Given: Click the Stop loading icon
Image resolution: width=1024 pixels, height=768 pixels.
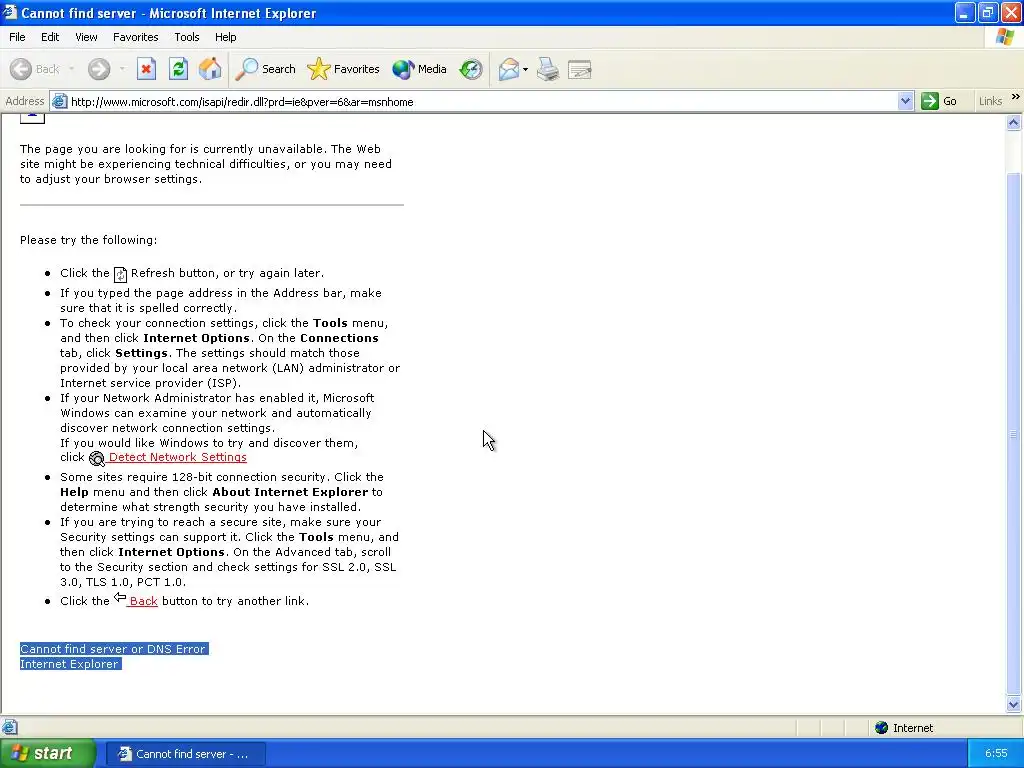Looking at the screenshot, I should tap(146, 69).
